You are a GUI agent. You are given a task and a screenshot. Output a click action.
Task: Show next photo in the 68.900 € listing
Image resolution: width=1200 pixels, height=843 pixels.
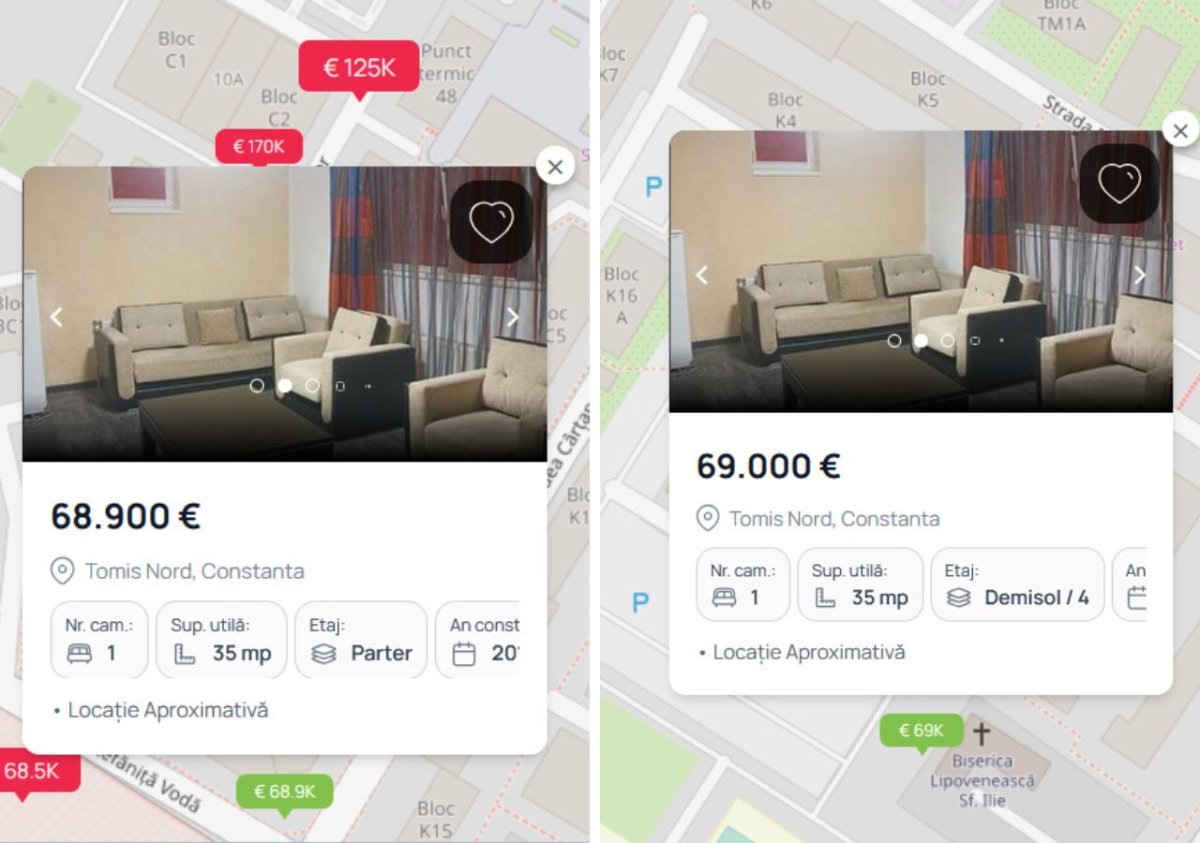(x=513, y=317)
